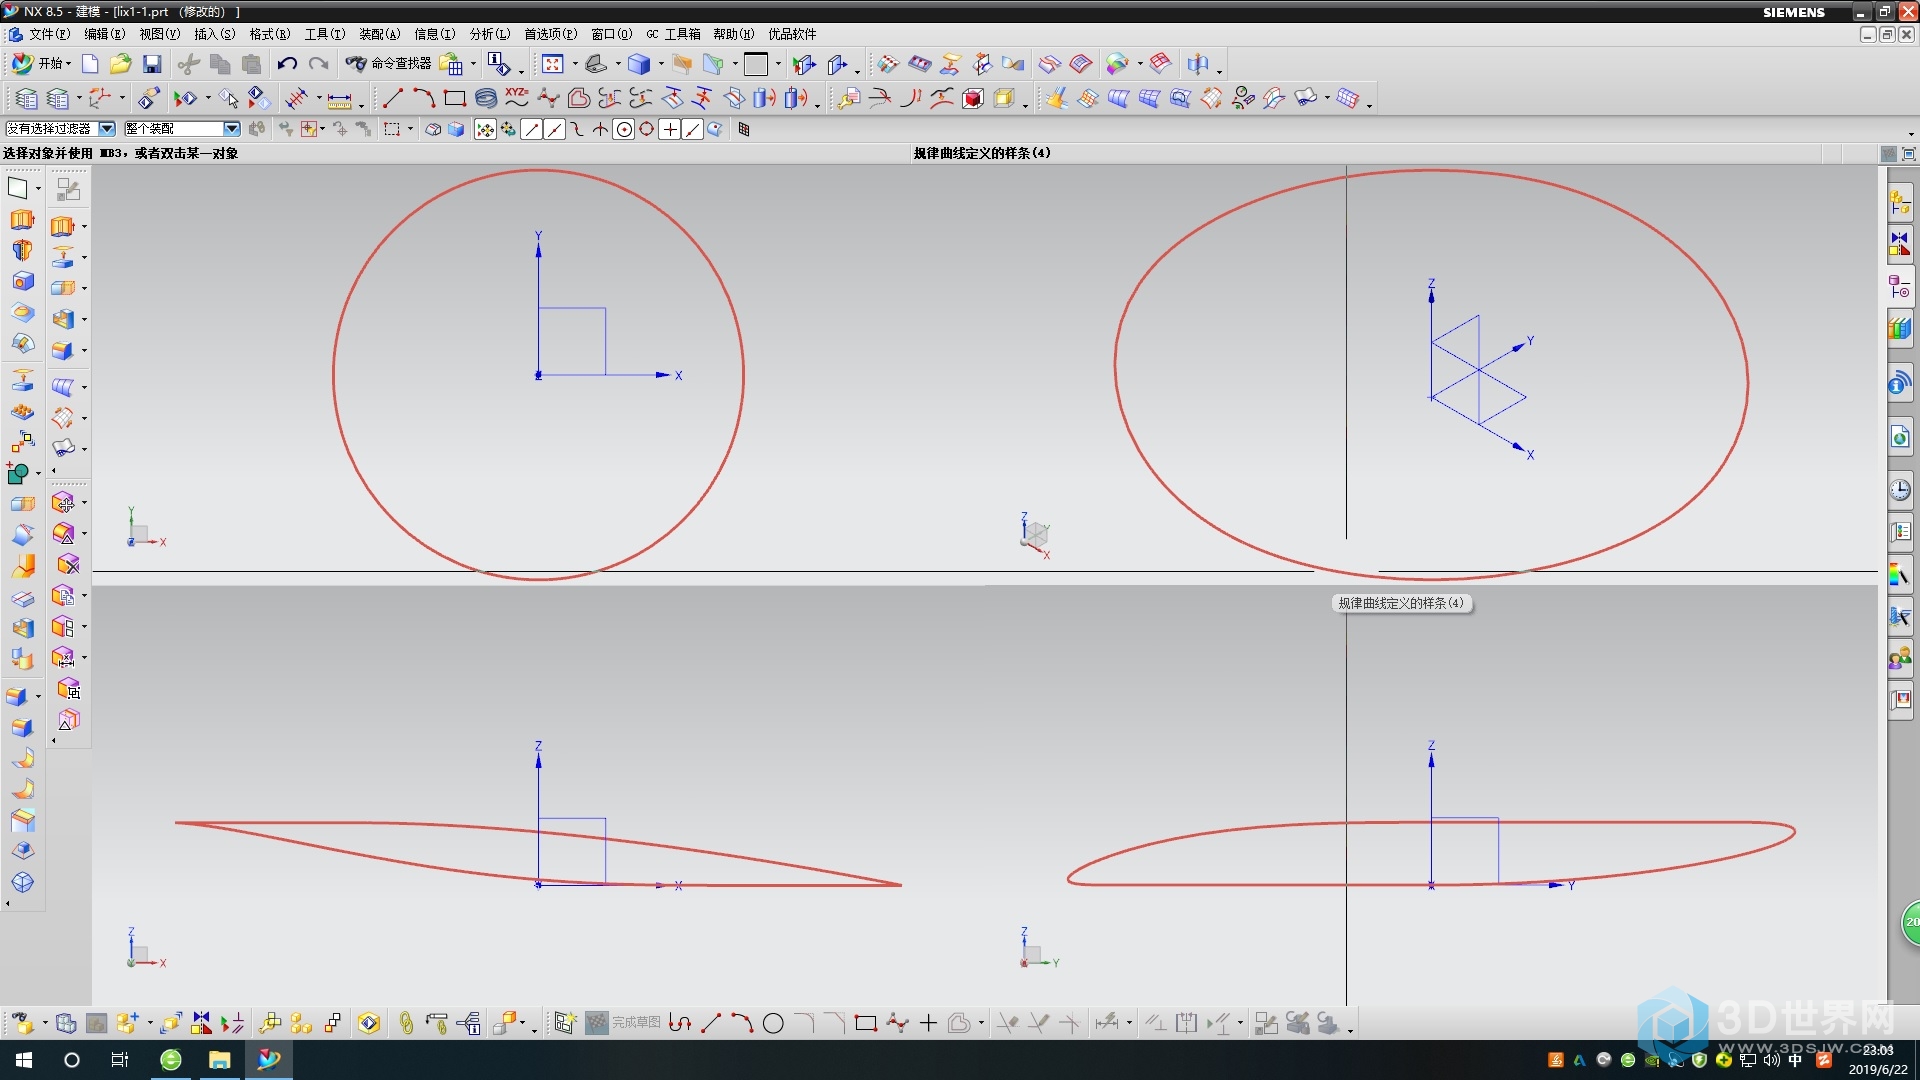The height and width of the screenshot is (1080, 1920).
Task: Select the Line curve tool in top toolbar
Action: pos(393,98)
